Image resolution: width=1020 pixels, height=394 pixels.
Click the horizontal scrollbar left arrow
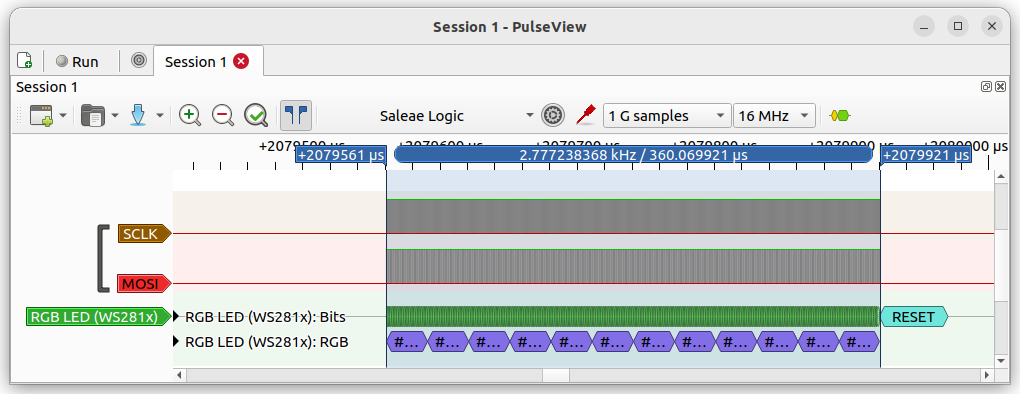(180, 376)
